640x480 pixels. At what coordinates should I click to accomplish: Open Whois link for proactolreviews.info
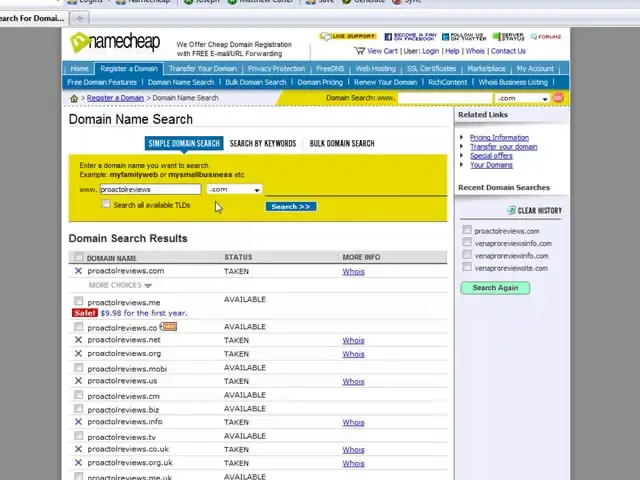coord(353,422)
